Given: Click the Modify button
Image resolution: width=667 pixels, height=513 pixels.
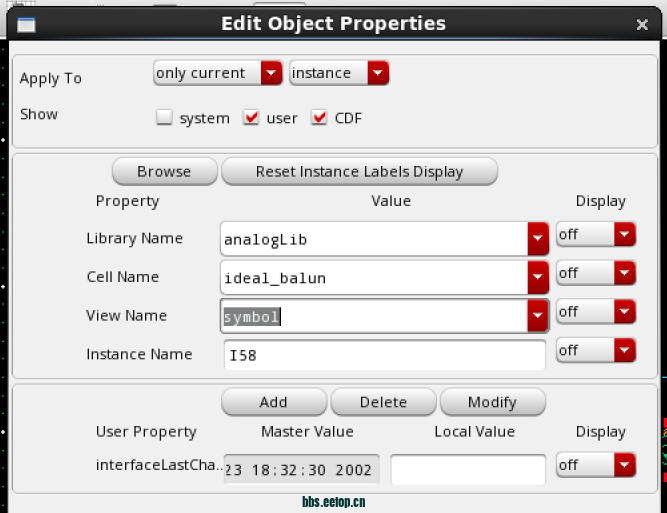Looking at the screenshot, I should (x=493, y=402).
